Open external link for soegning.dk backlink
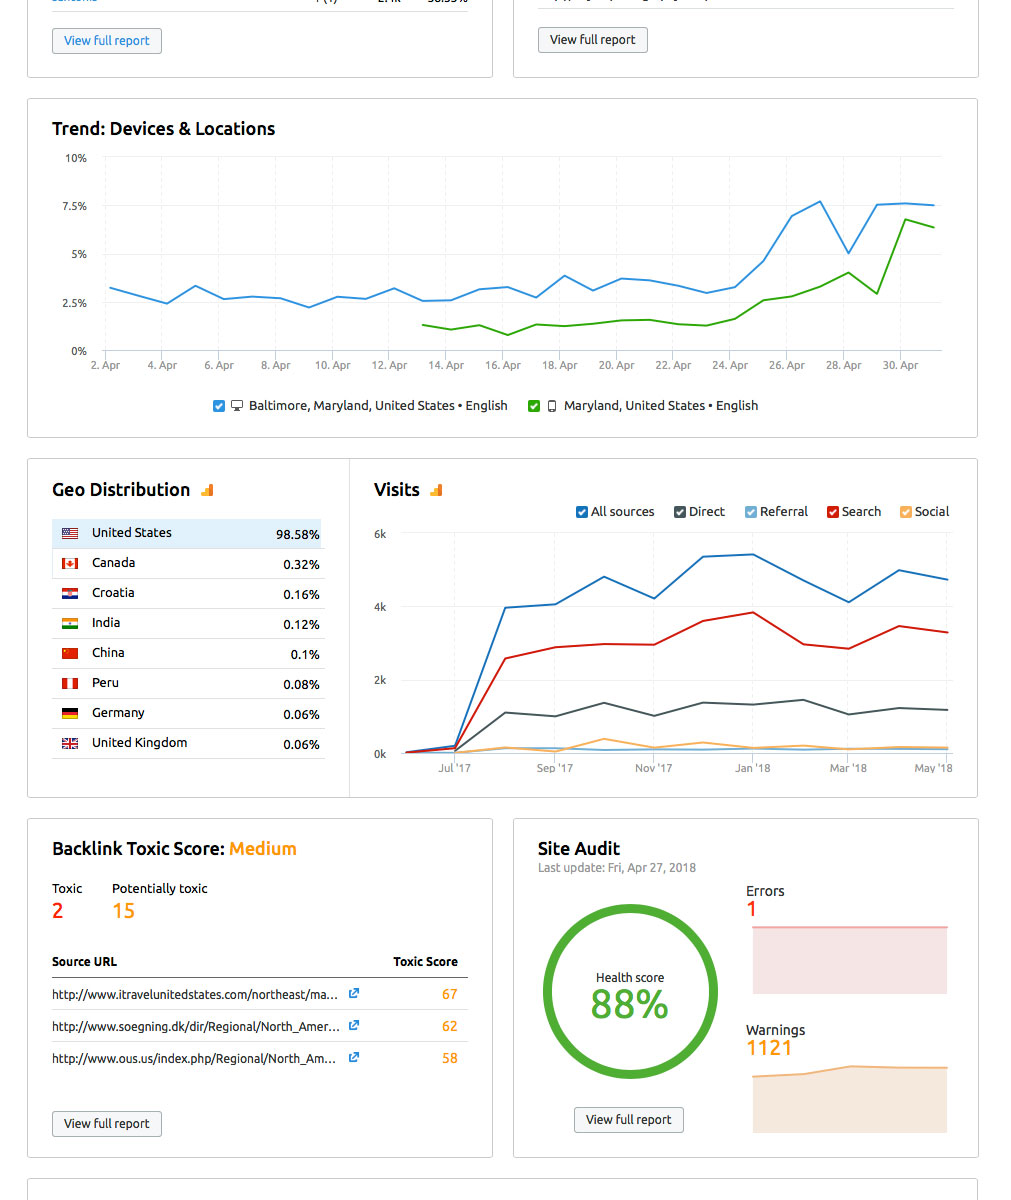The height and width of the screenshot is (1200, 1011). click(x=354, y=1026)
